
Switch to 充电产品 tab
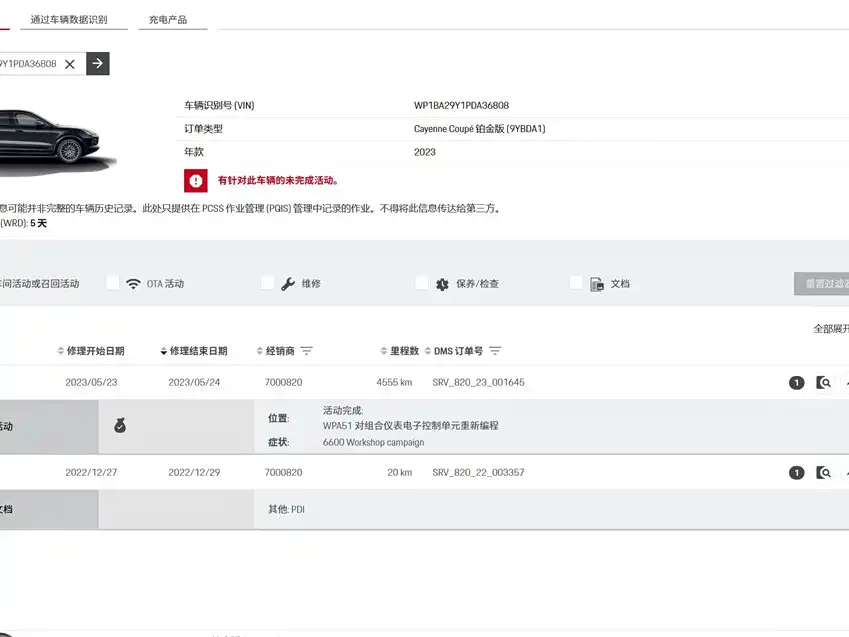point(168,20)
